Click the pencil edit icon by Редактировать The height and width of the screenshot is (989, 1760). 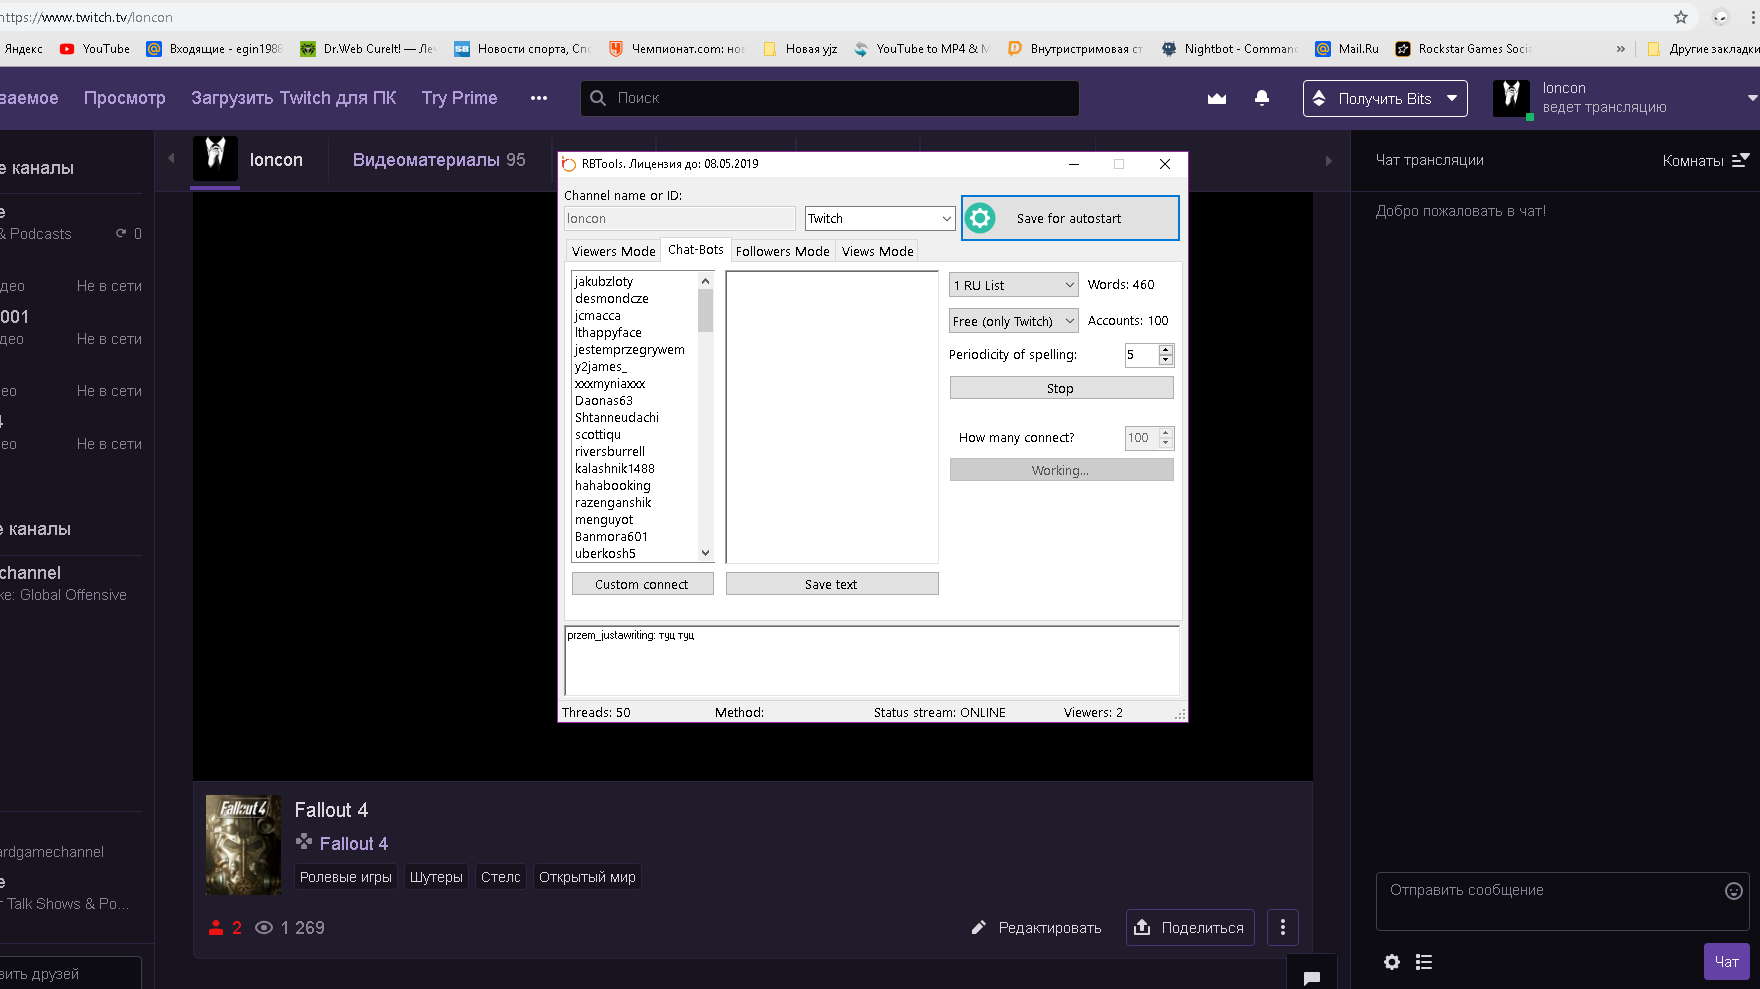click(x=979, y=928)
